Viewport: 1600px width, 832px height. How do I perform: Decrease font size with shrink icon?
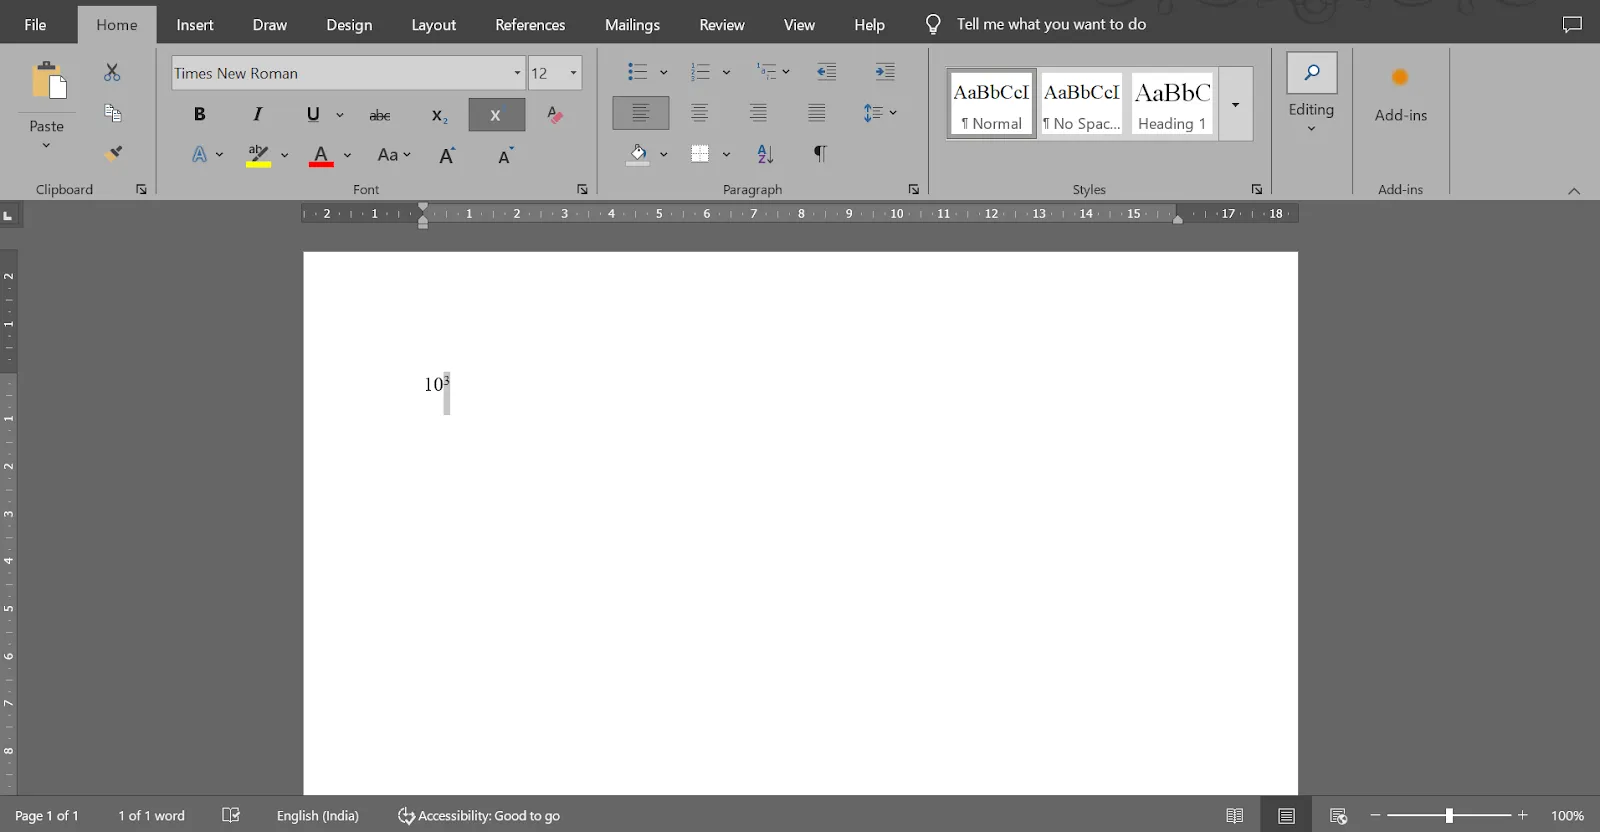point(505,155)
